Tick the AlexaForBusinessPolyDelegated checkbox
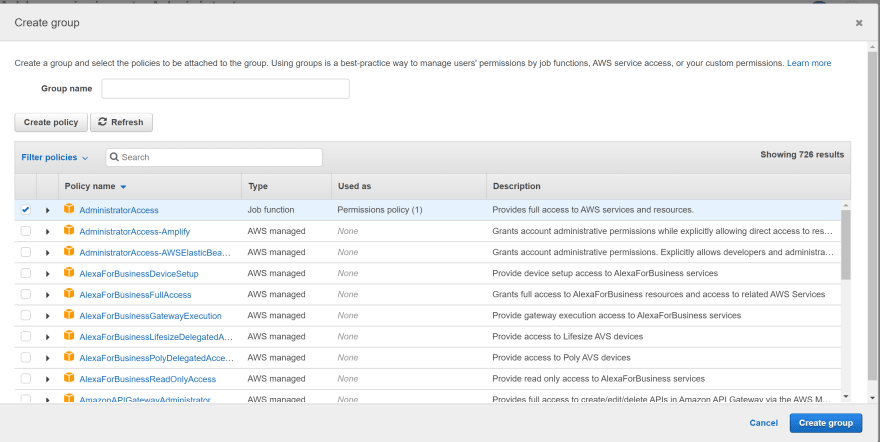The width and height of the screenshot is (880, 442). (26, 358)
